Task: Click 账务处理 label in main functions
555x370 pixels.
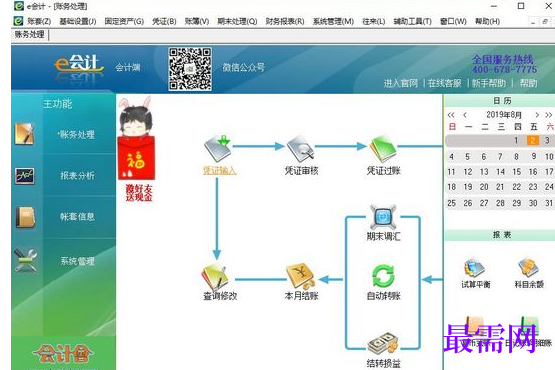Action: 76,135
